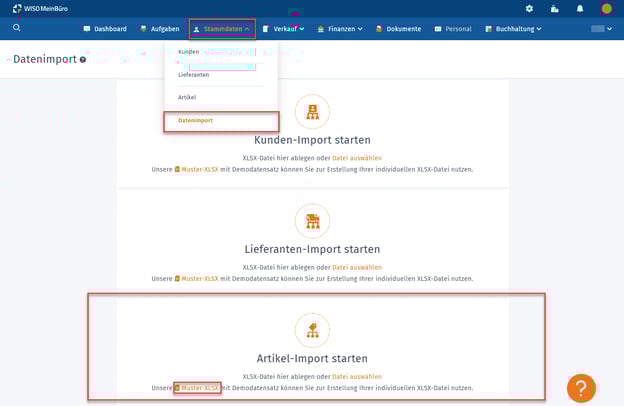Click the Artikel-Import circle icon
The height and width of the screenshot is (406, 624).
[312, 330]
